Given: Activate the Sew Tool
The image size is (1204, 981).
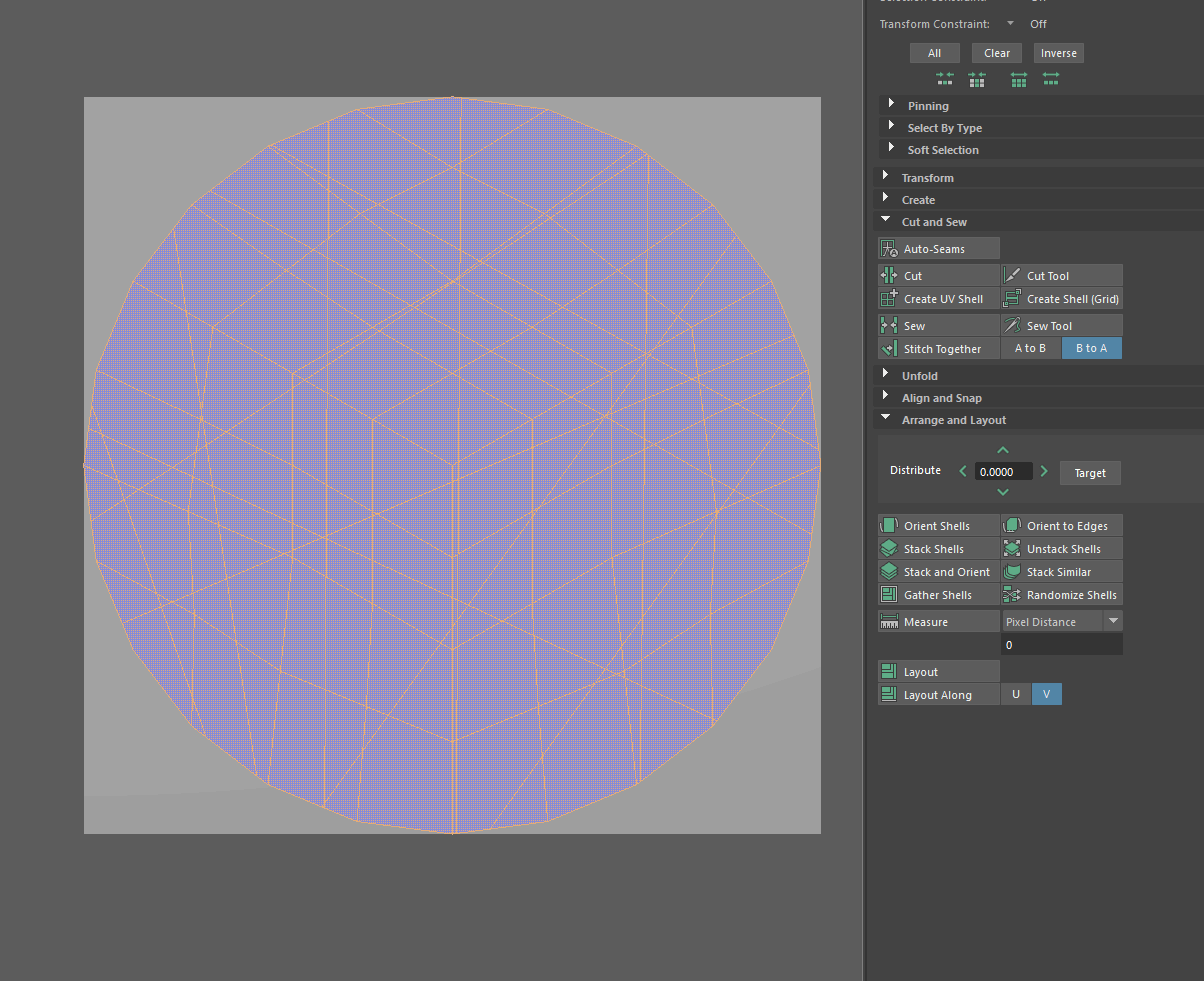Looking at the screenshot, I should click(1062, 325).
